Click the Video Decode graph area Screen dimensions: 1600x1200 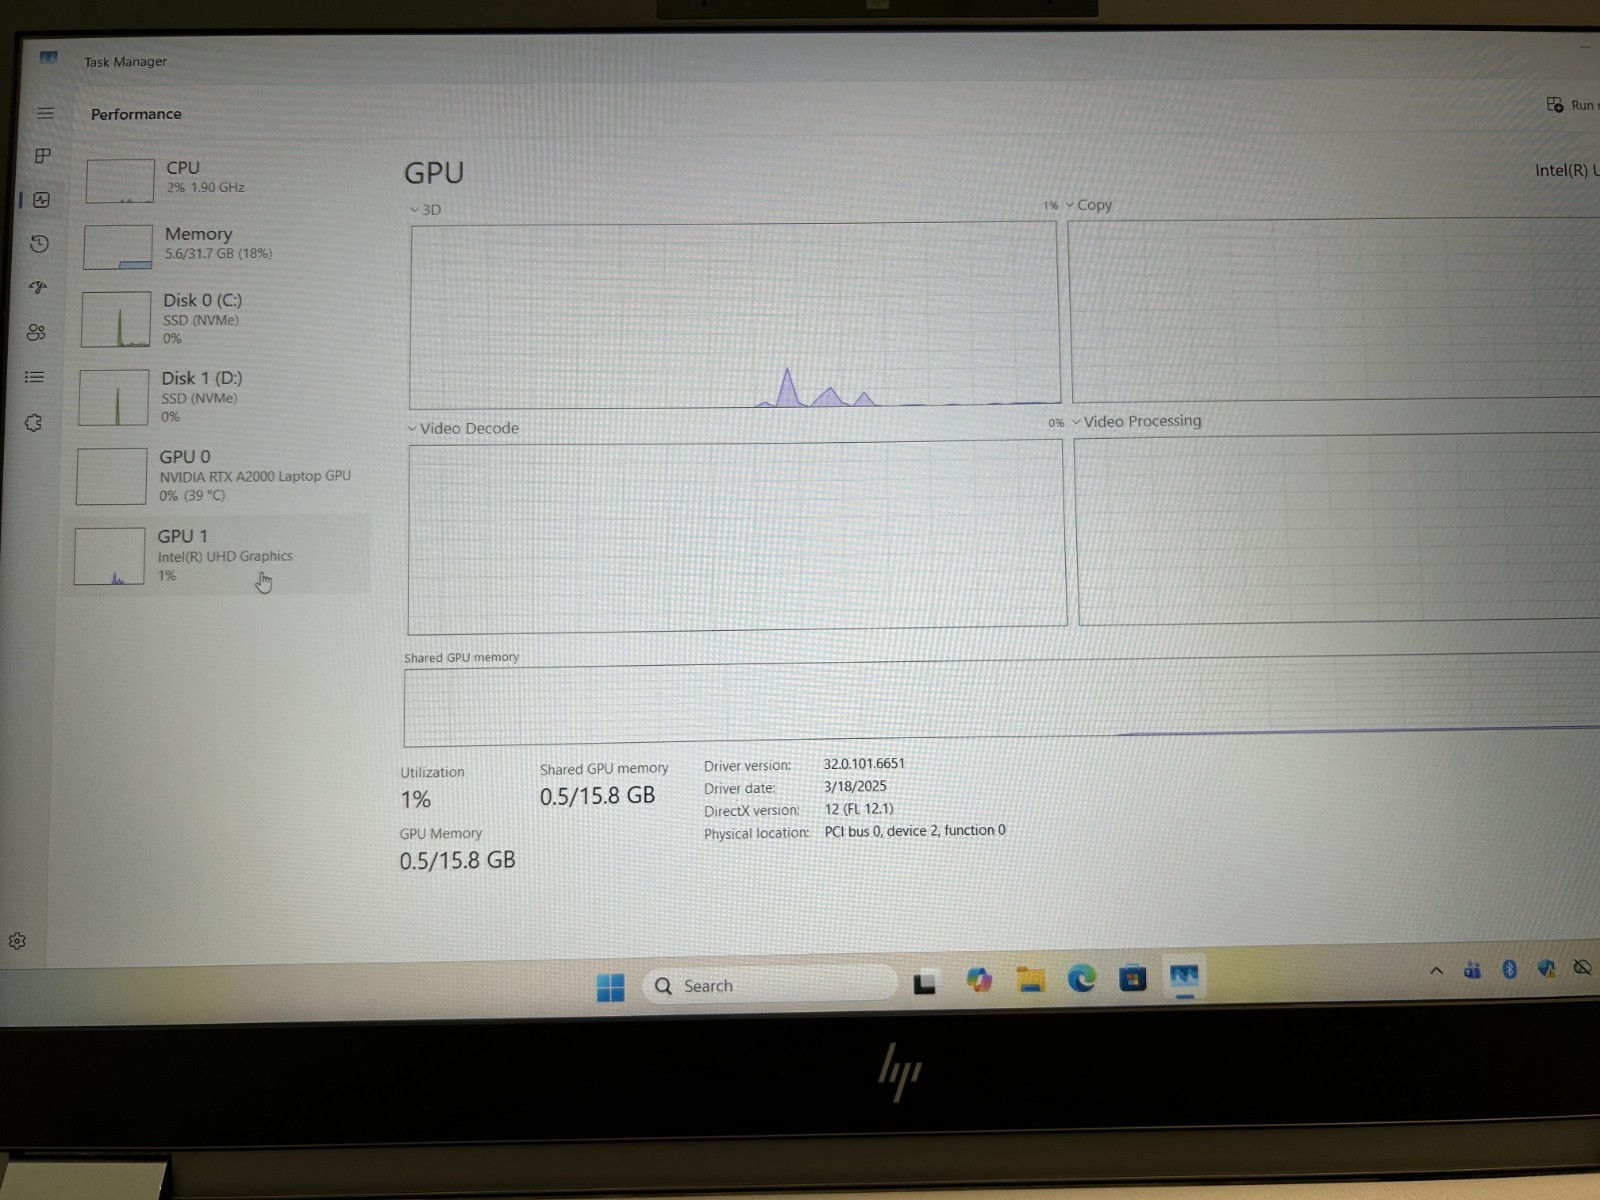(737, 536)
